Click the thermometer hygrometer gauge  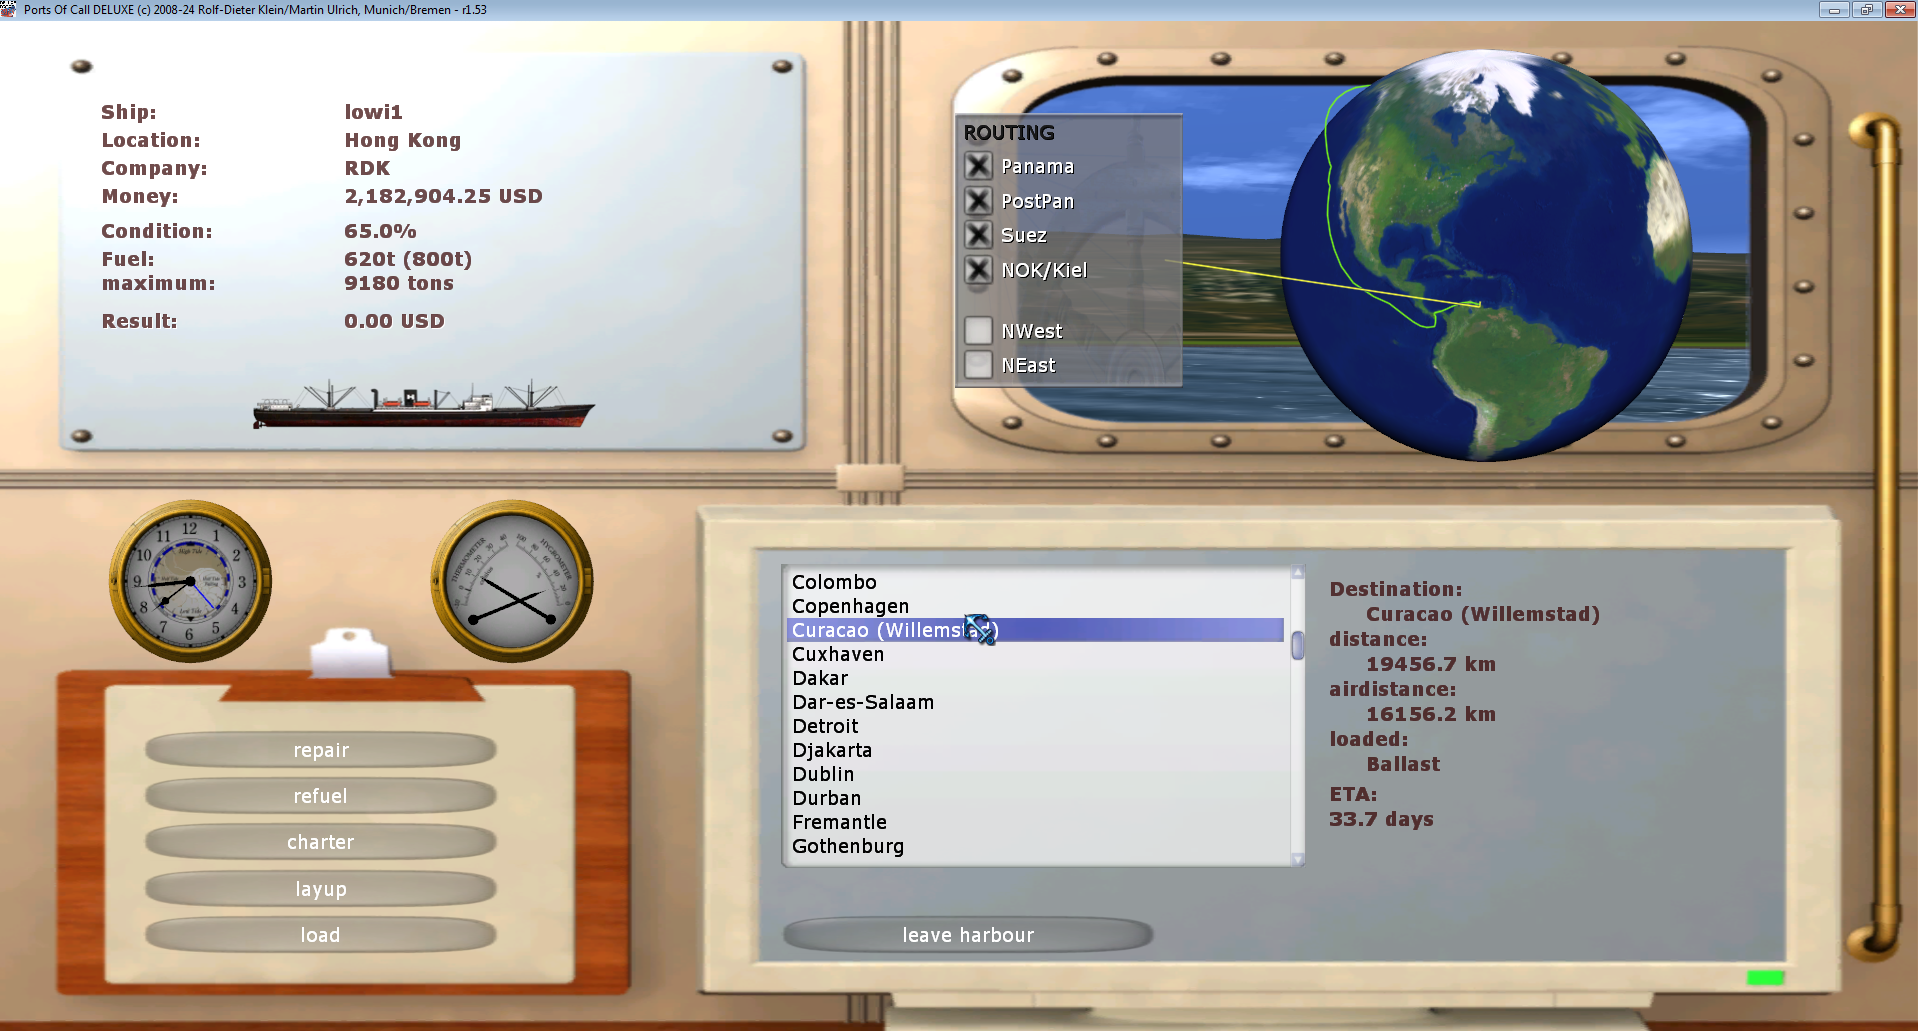coord(512,581)
